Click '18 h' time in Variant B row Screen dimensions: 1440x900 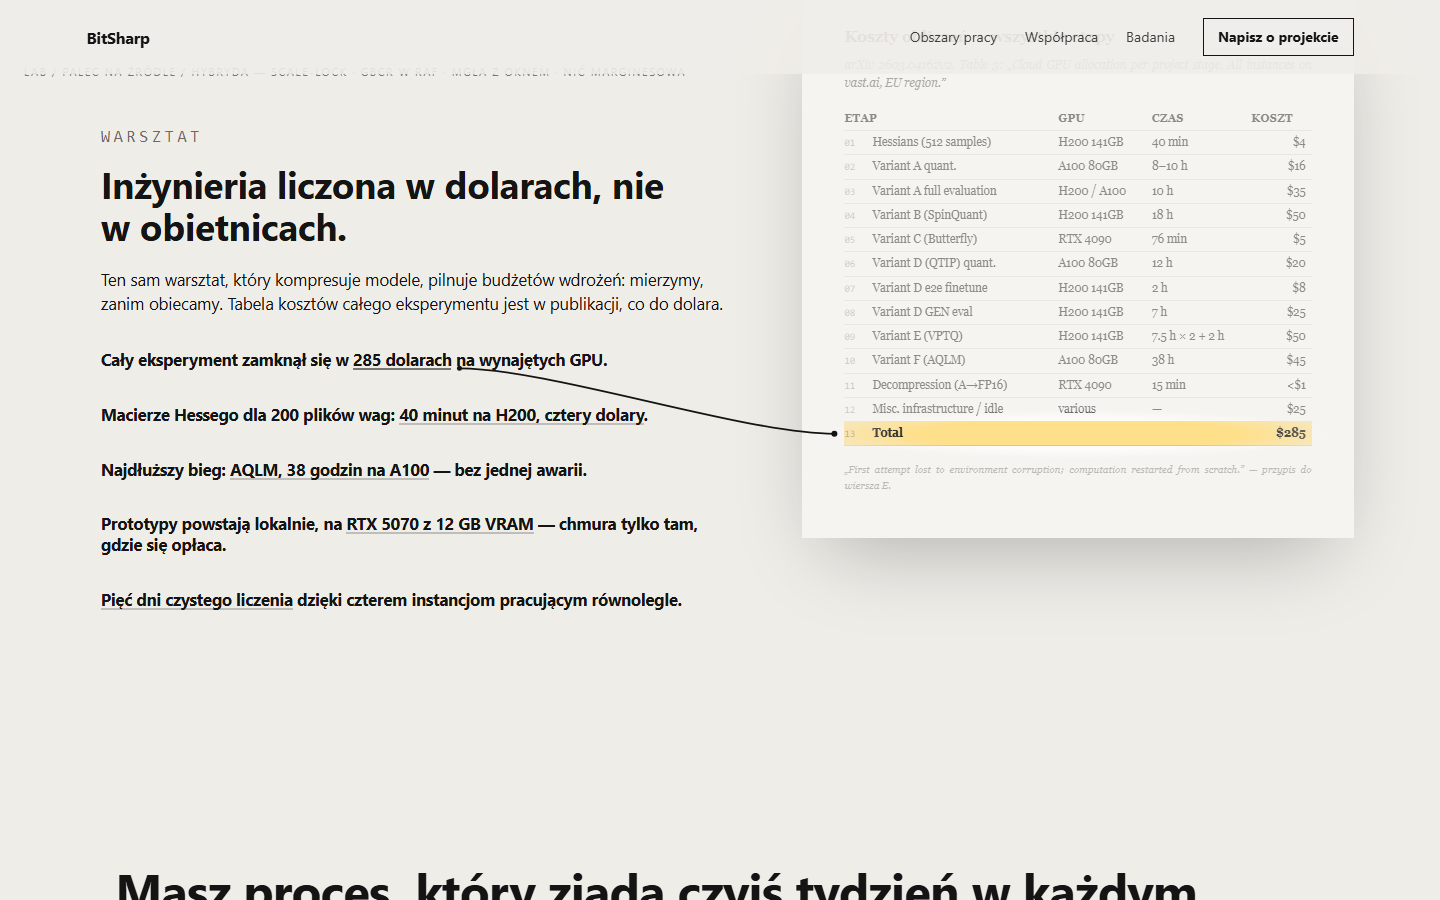point(1162,215)
